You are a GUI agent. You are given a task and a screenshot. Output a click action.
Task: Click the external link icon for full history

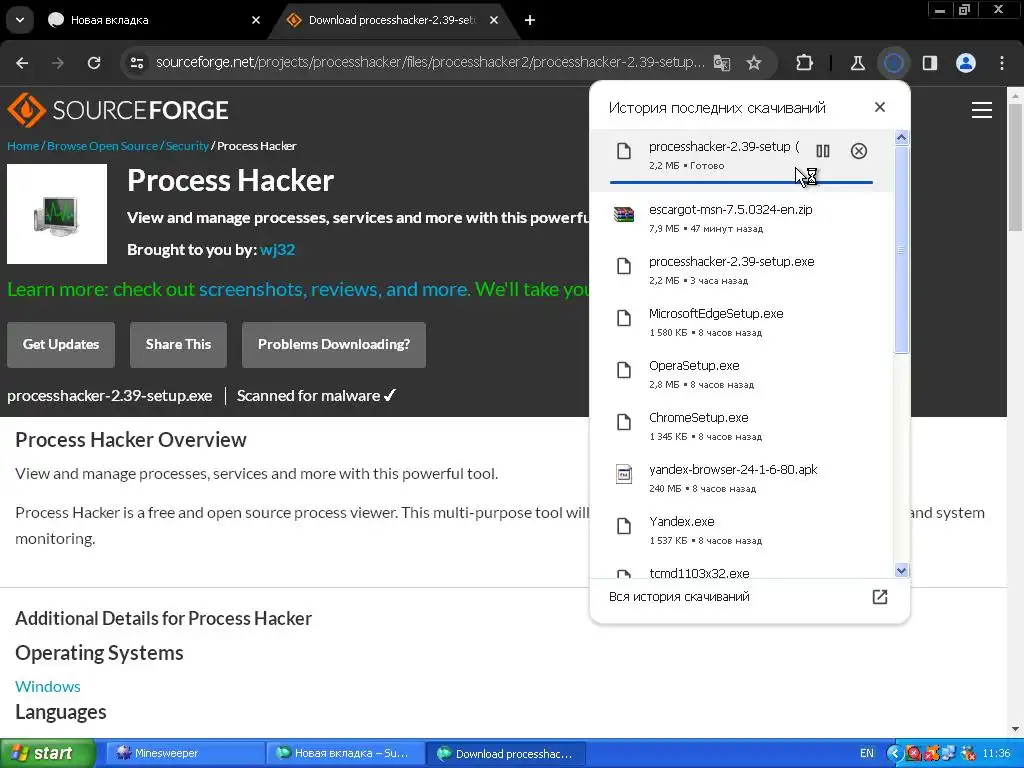[x=880, y=596]
